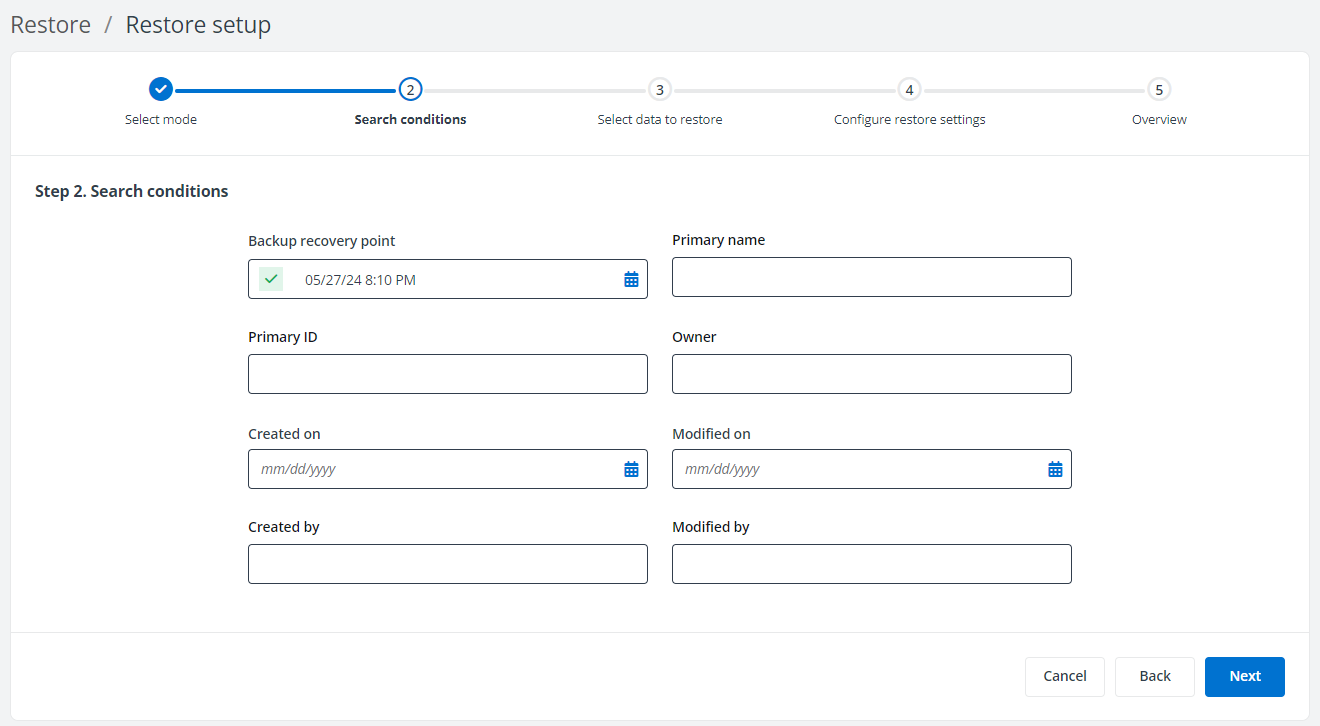Open the Modified on calendar picker
1320x726 pixels.
tap(1055, 470)
